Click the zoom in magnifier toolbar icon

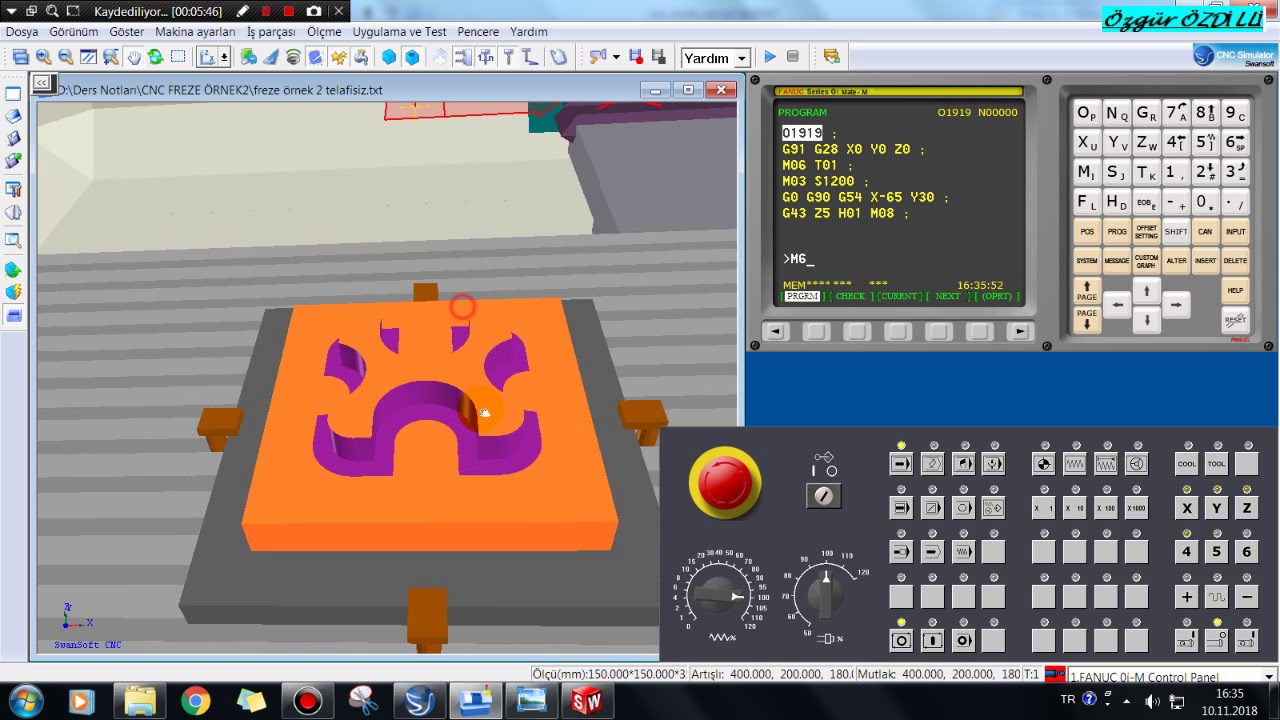tap(43, 57)
